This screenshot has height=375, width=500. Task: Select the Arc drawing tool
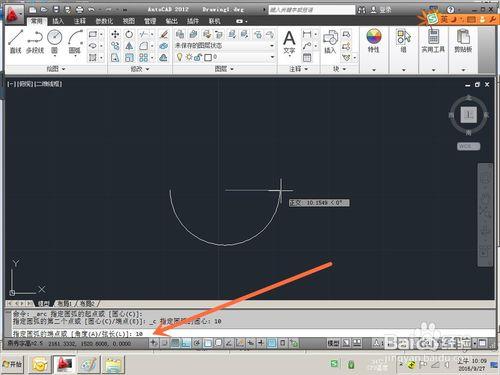(75, 41)
